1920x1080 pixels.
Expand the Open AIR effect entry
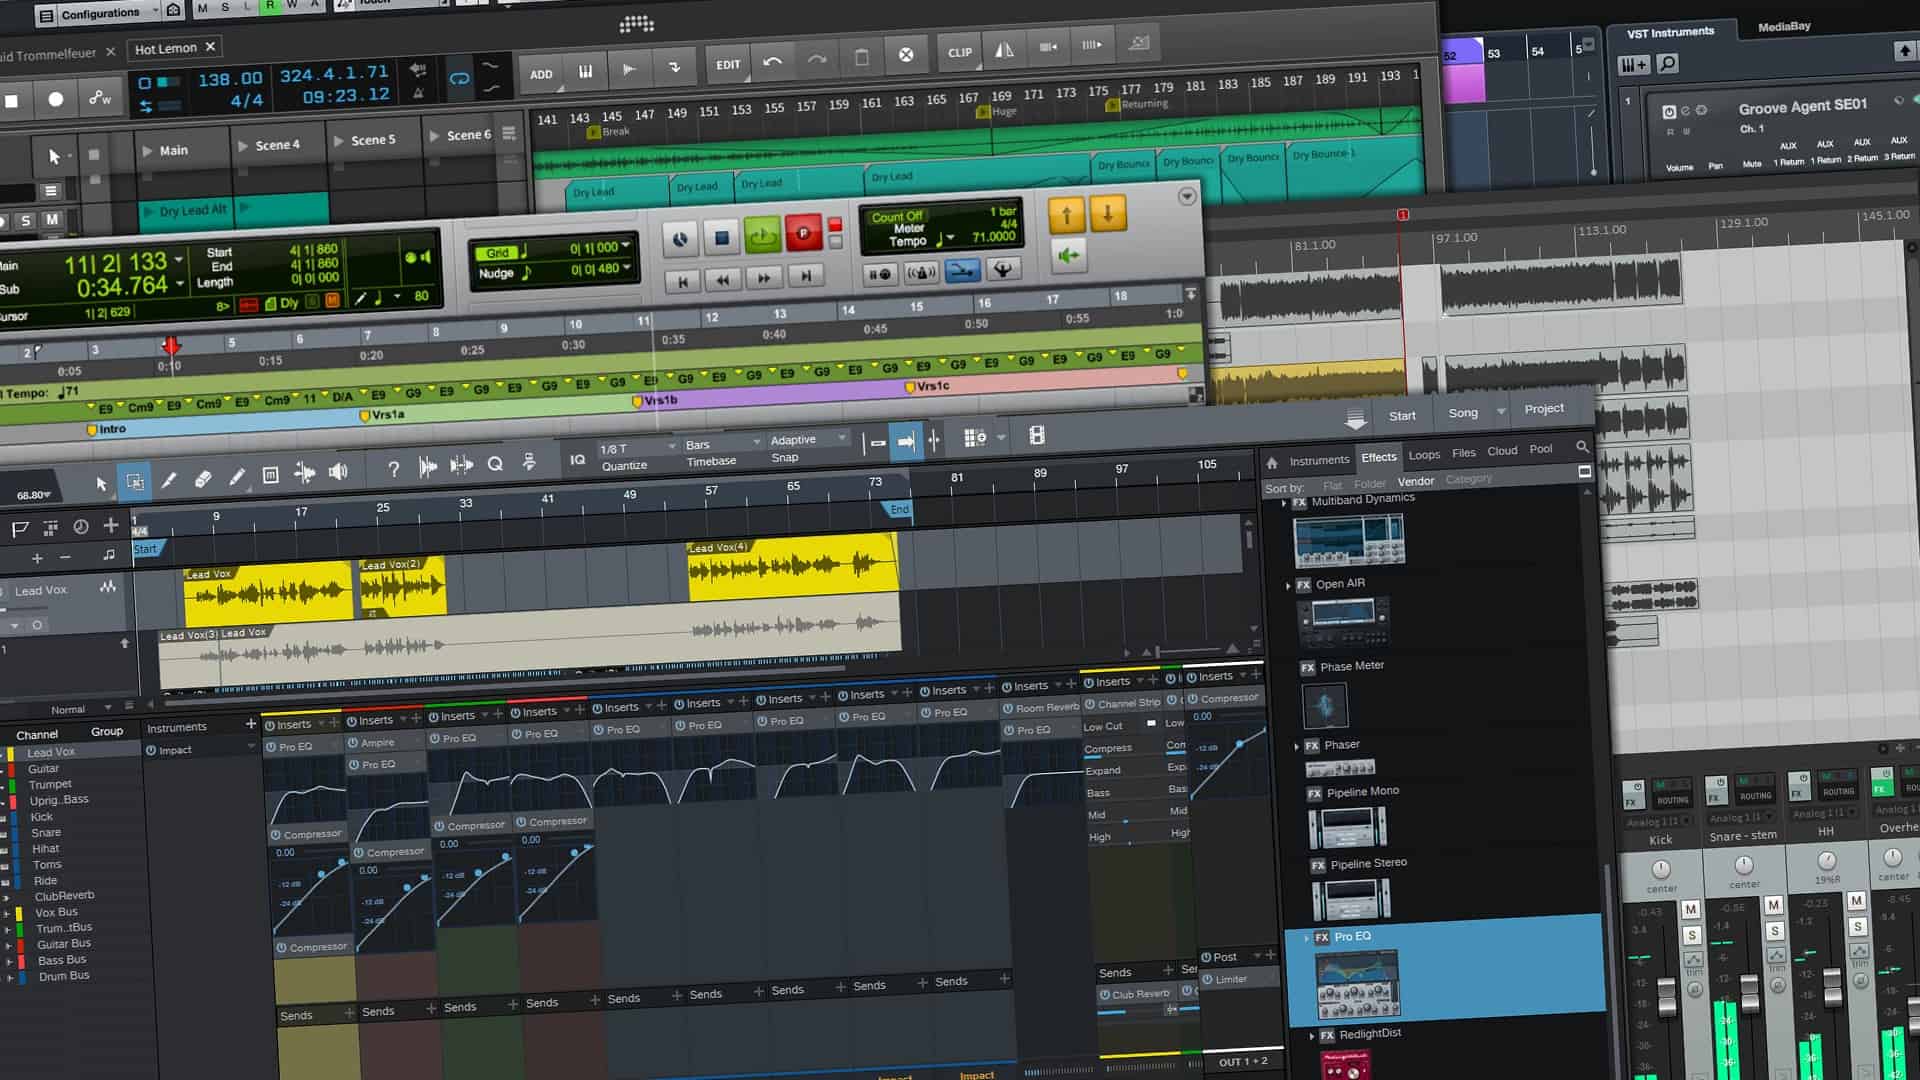click(x=1287, y=586)
